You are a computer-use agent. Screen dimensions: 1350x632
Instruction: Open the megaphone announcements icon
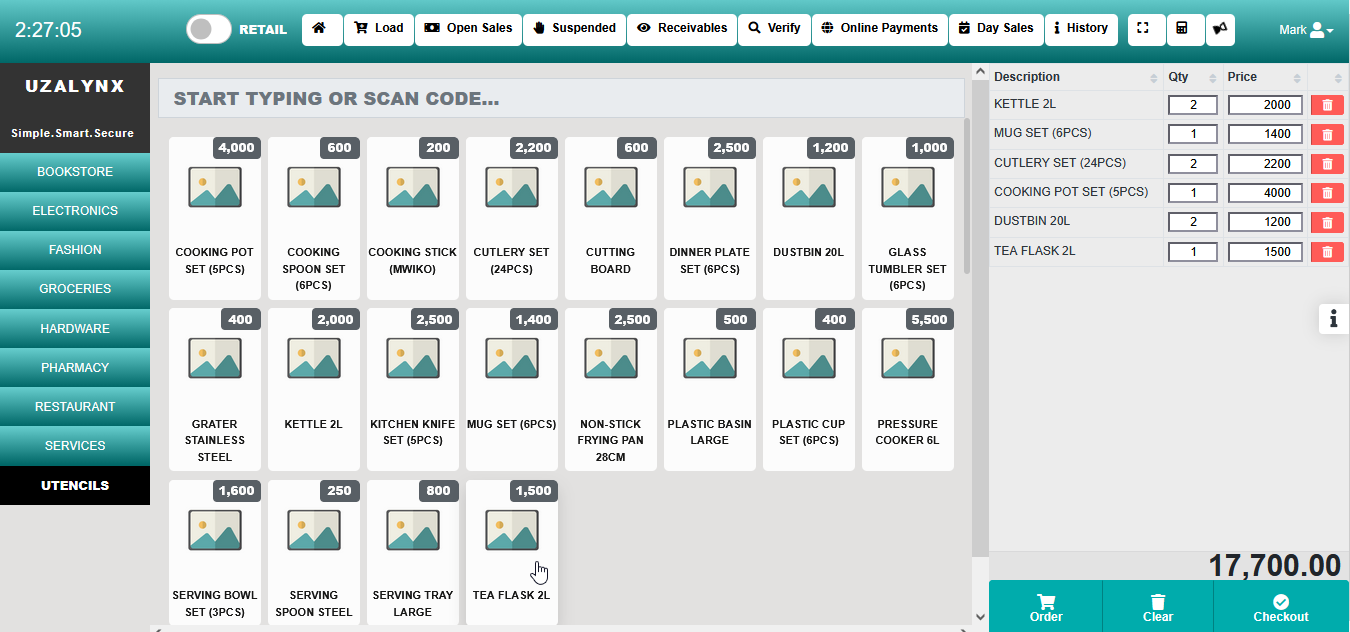[1220, 29]
